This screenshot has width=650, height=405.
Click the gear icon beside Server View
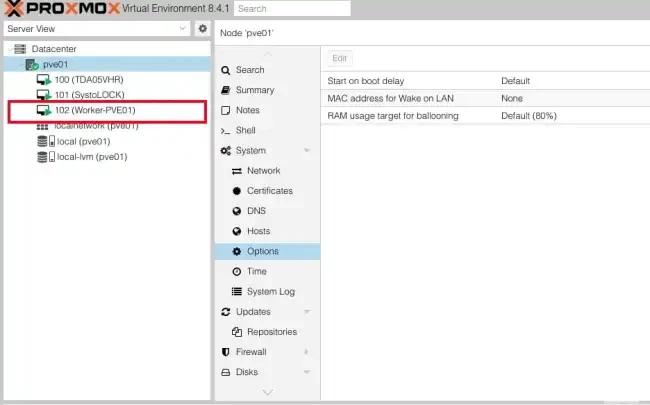tap(202, 29)
